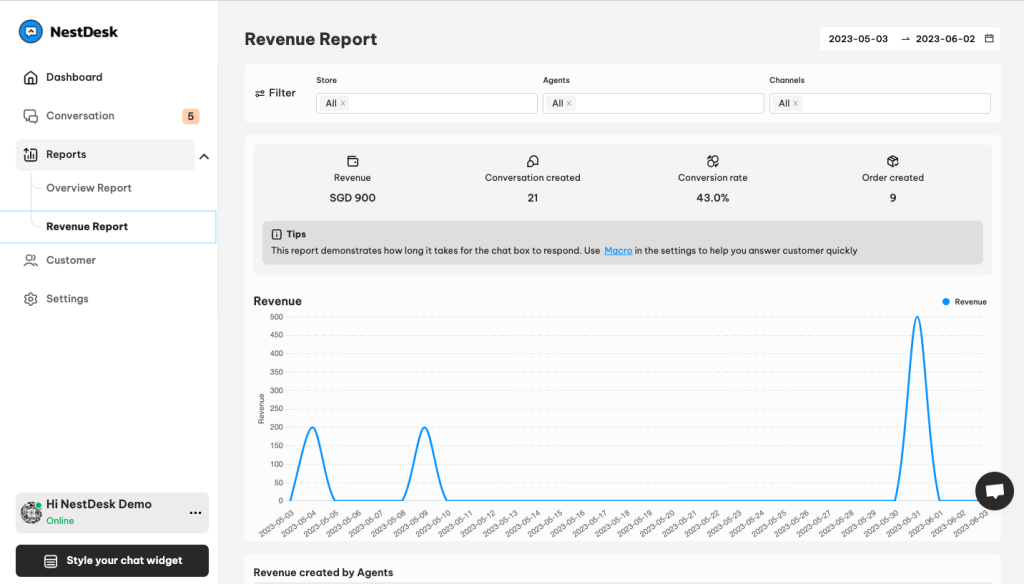
Task: Click the Revenue legend label
Action: [x=970, y=302]
